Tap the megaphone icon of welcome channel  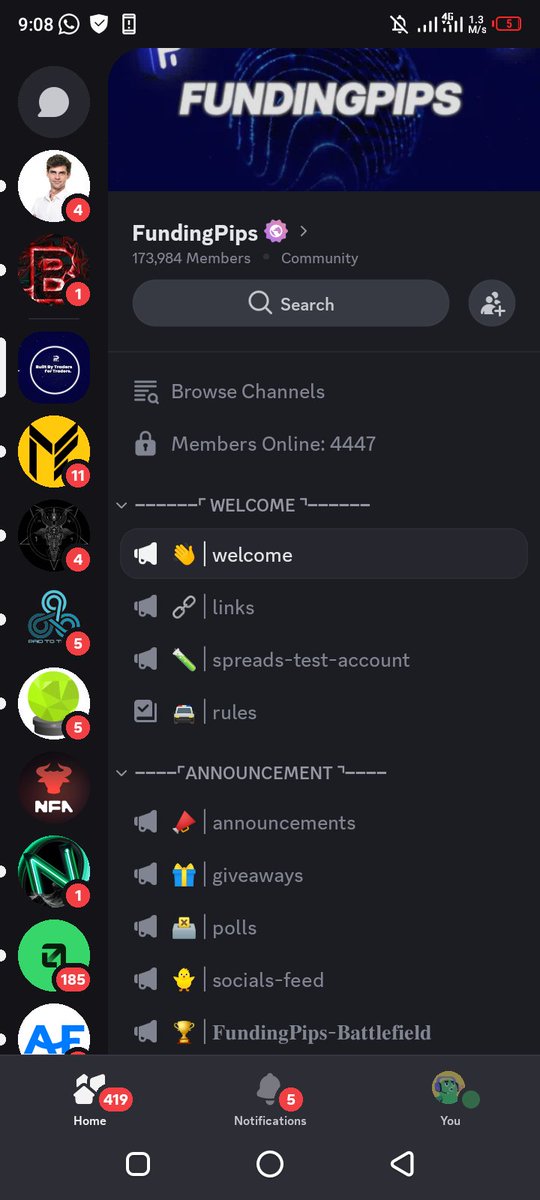click(x=146, y=554)
